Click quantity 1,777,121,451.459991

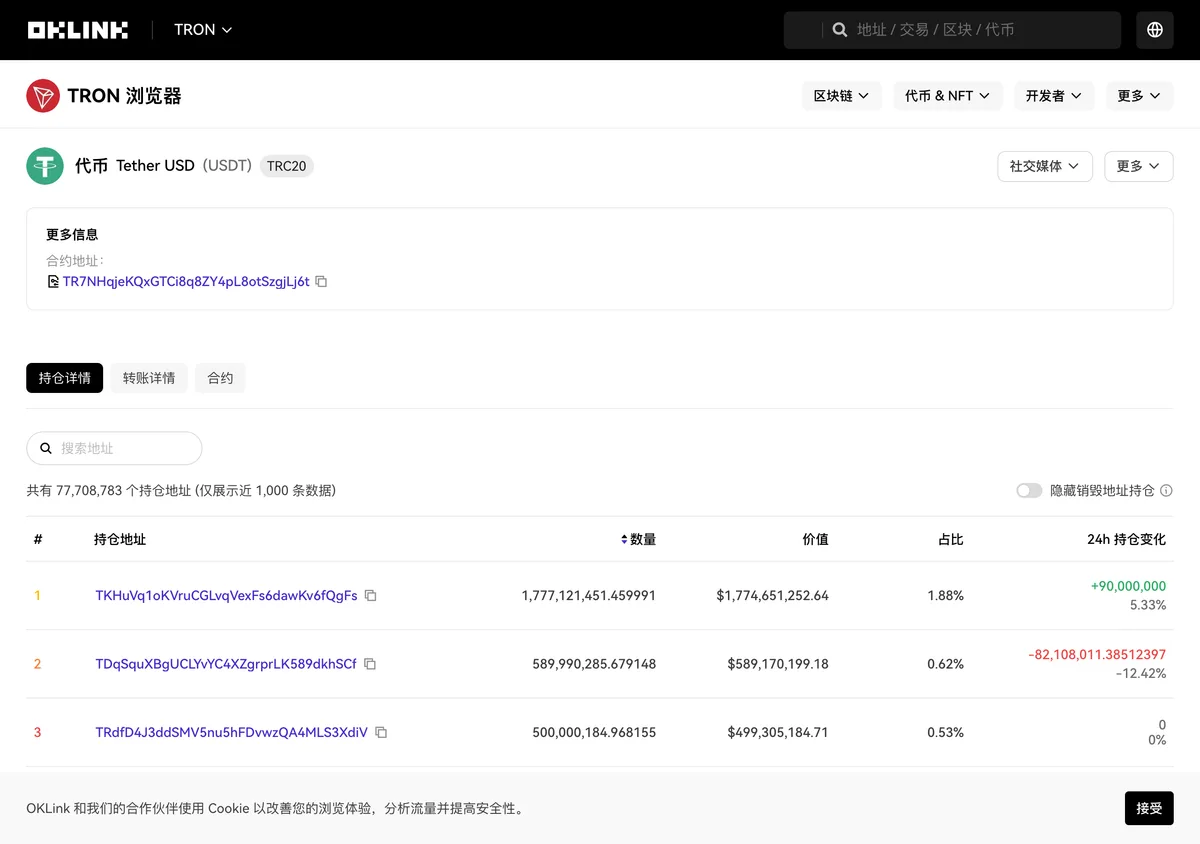click(588, 596)
